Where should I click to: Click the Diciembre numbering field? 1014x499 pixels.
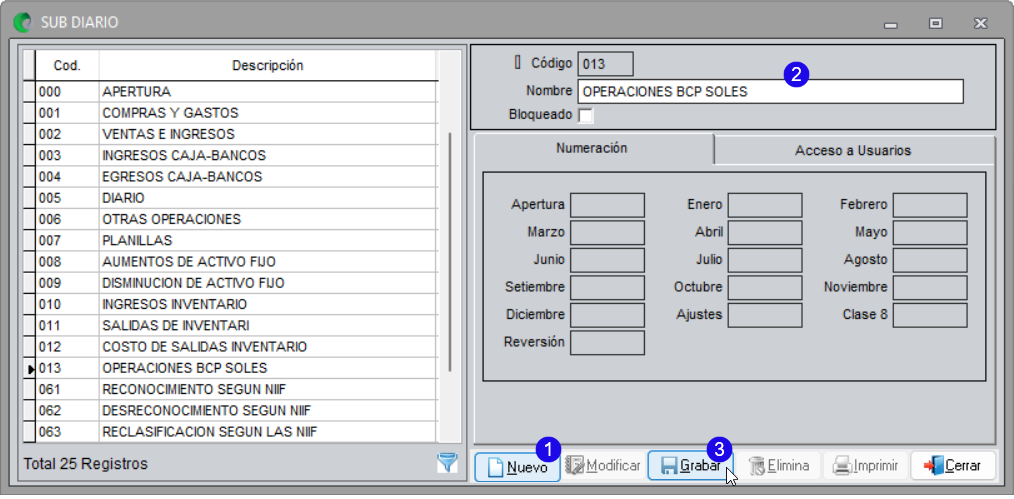607,315
